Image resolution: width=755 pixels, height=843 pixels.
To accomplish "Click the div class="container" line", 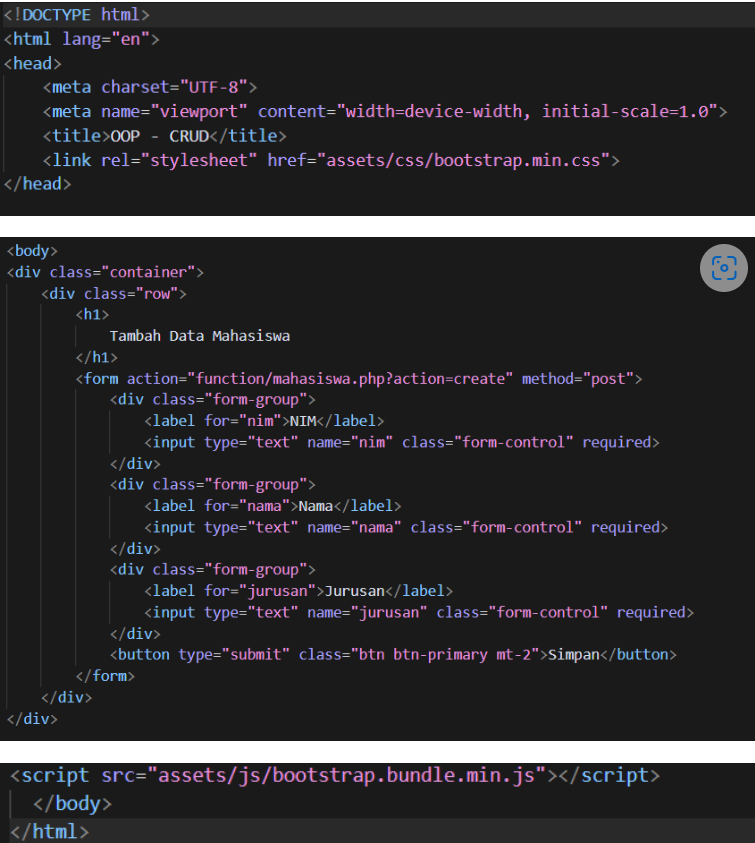I will point(105,272).
